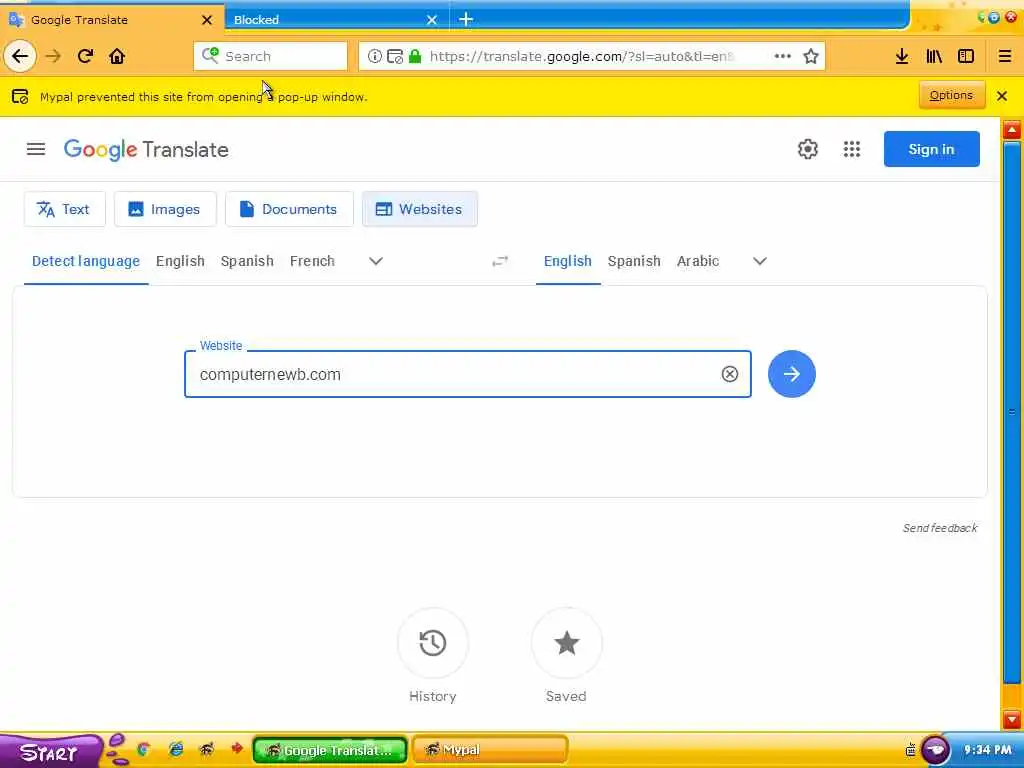Close the Google Translate tab
The width and height of the screenshot is (1024, 768).
(207, 20)
